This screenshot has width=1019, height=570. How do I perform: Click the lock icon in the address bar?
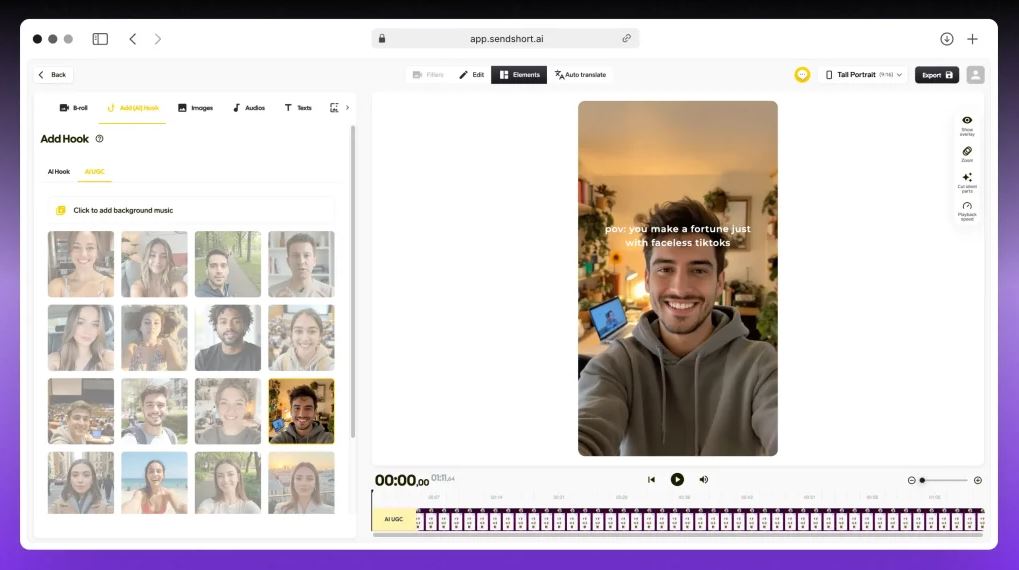(x=382, y=38)
